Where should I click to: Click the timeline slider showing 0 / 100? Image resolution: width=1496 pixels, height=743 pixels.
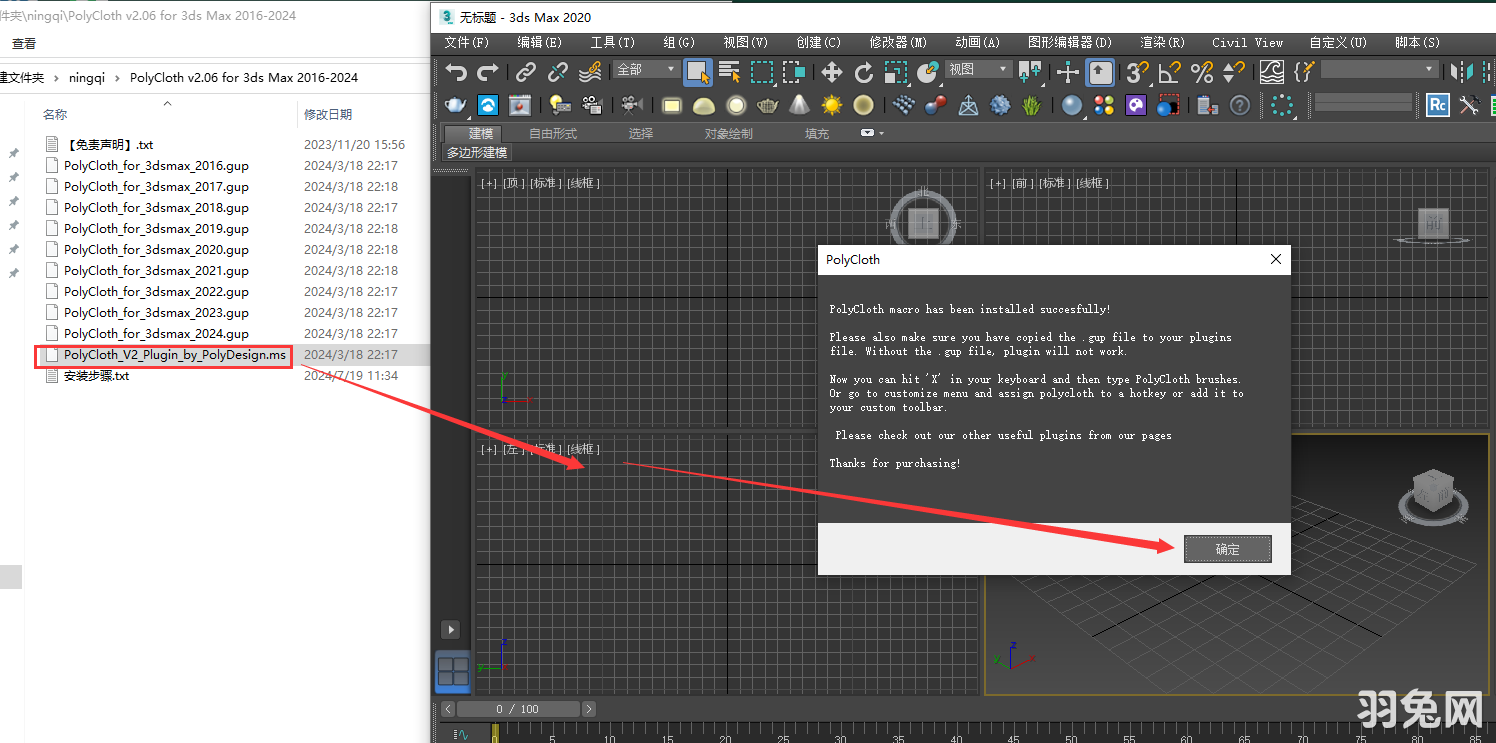(x=520, y=708)
